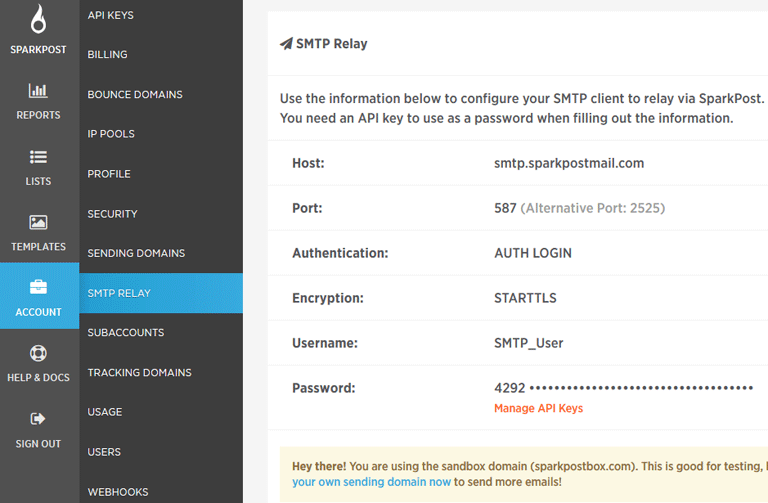View the Usage page

click(x=105, y=412)
